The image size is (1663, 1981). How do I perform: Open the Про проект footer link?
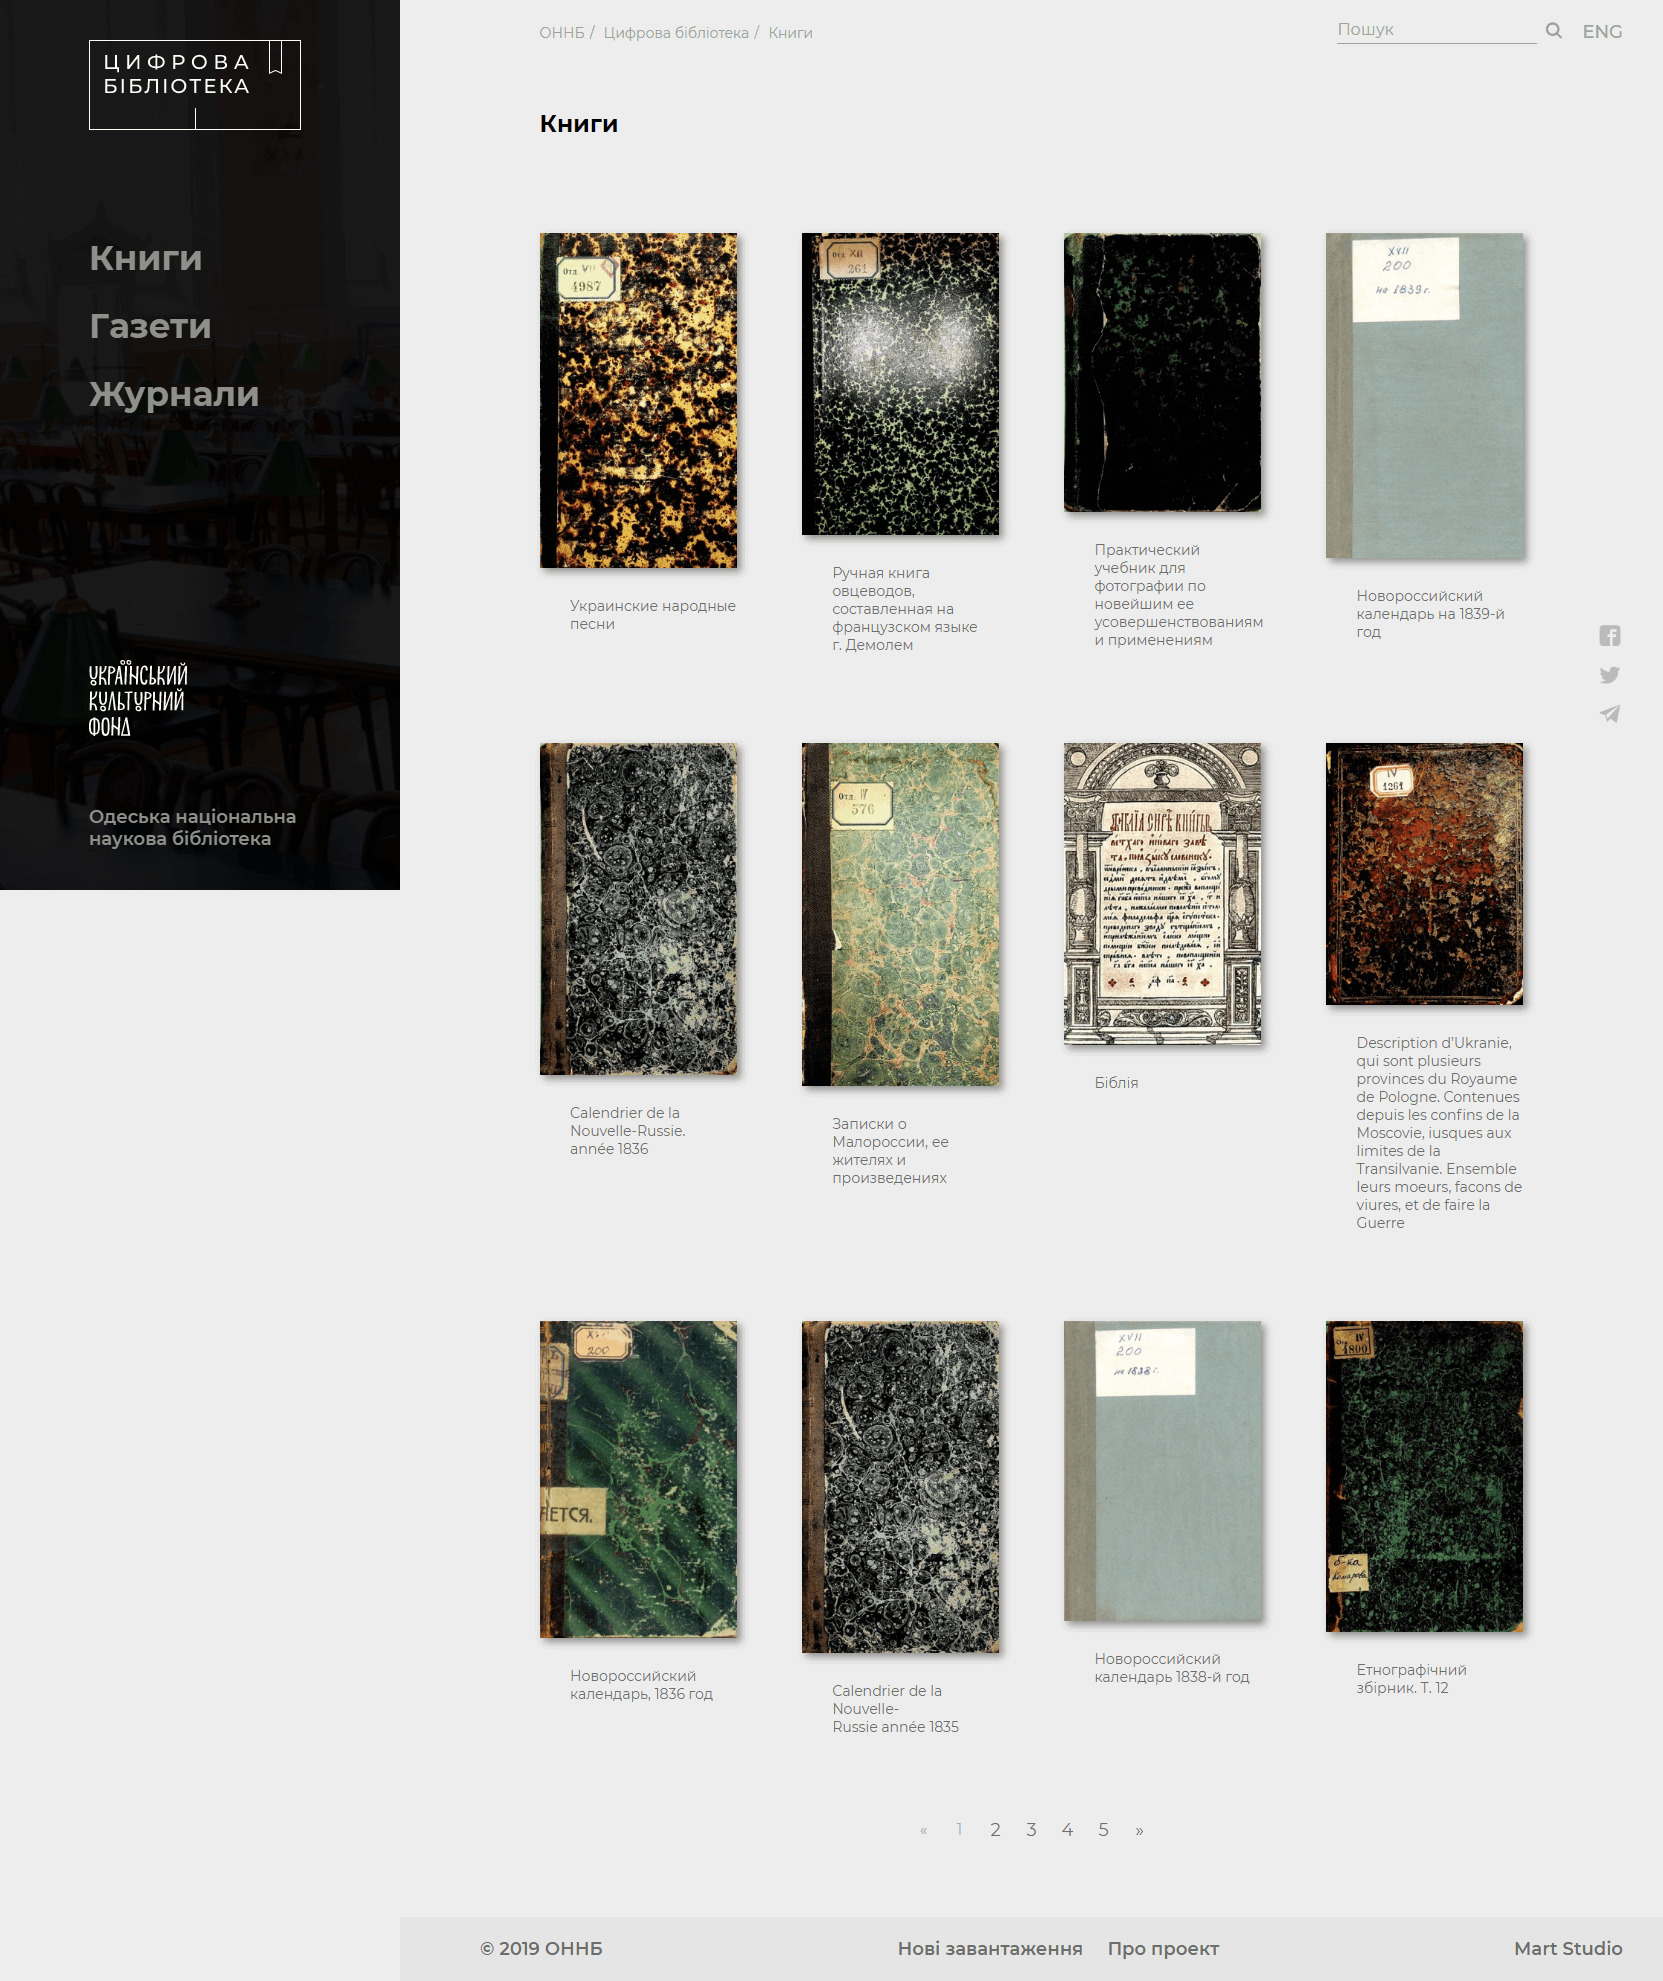pyautogui.click(x=1163, y=1948)
